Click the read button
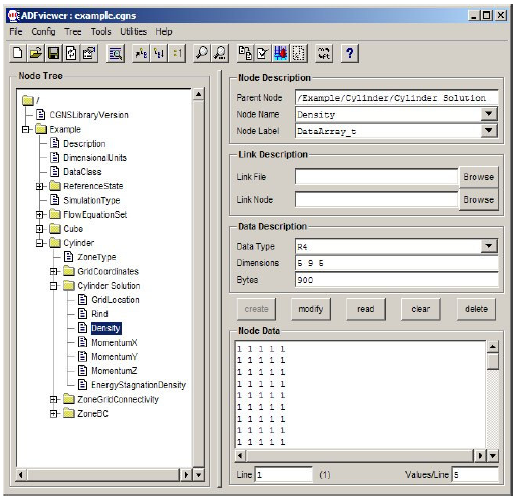Screen dimensions: 516x499 [366, 309]
